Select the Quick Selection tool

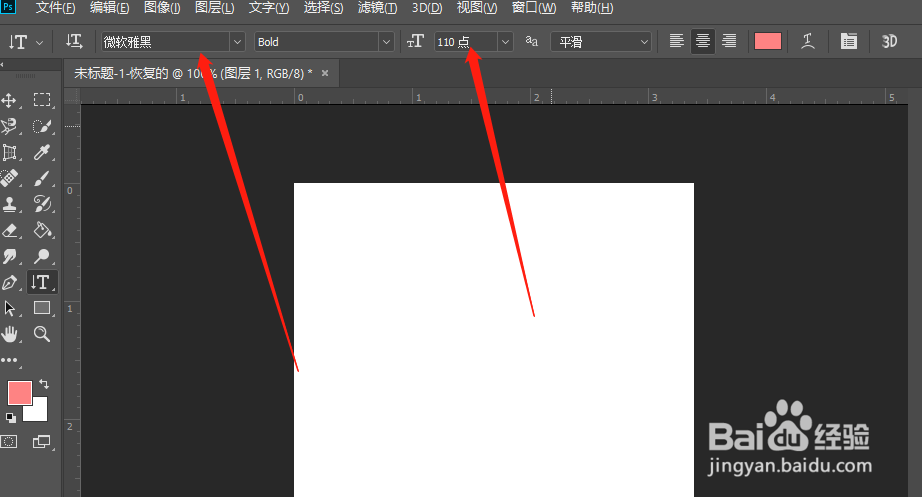pos(42,126)
